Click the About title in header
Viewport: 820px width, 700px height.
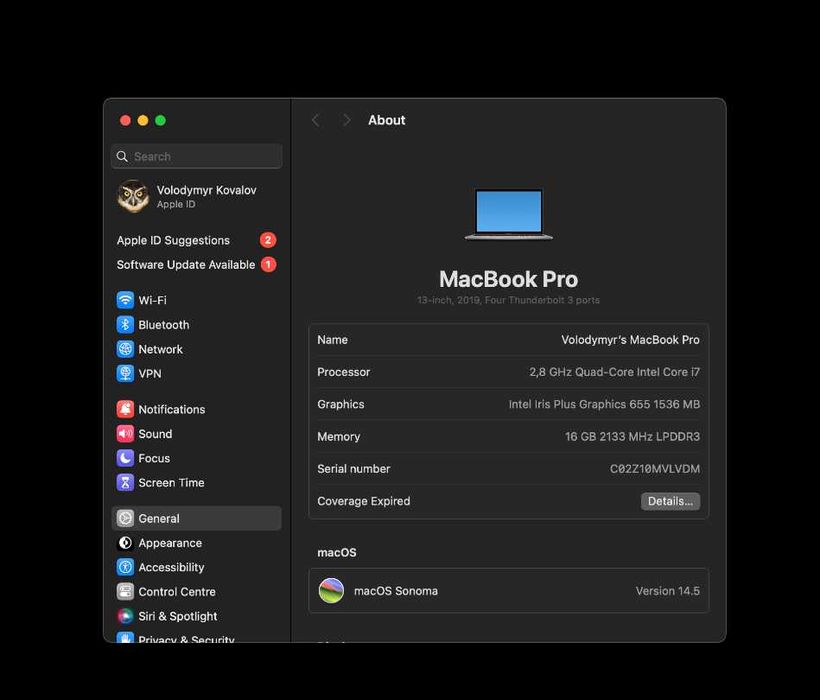tap(386, 120)
